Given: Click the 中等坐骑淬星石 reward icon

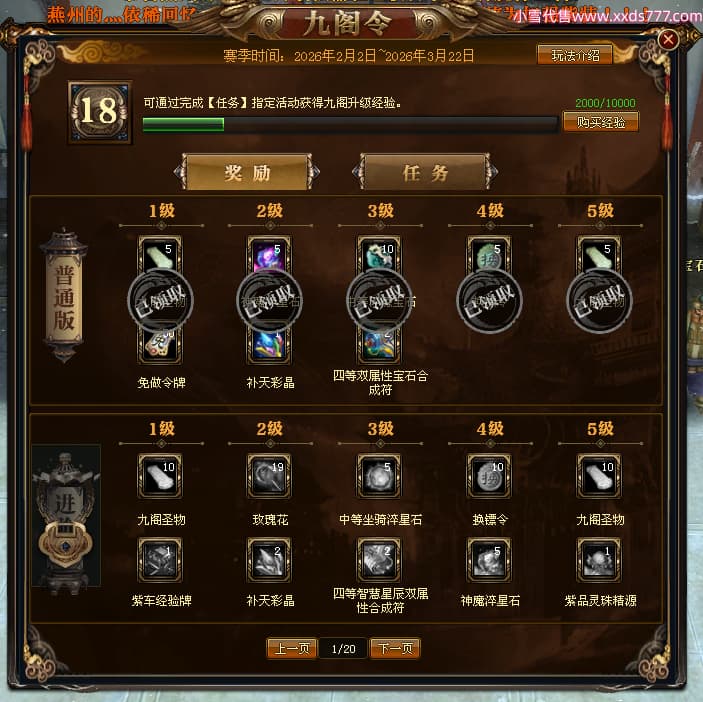Looking at the screenshot, I should [x=379, y=476].
